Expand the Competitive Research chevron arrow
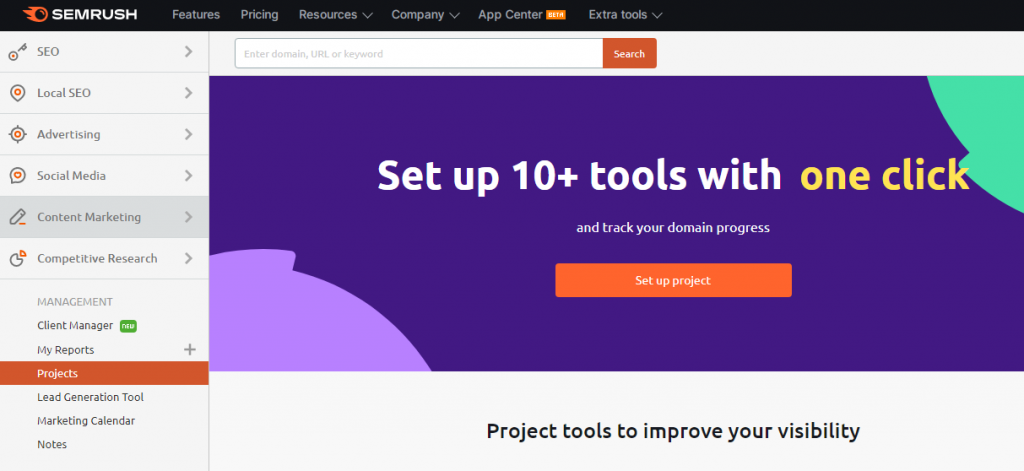The height and width of the screenshot is (471, 1024). tap(189, 258)
